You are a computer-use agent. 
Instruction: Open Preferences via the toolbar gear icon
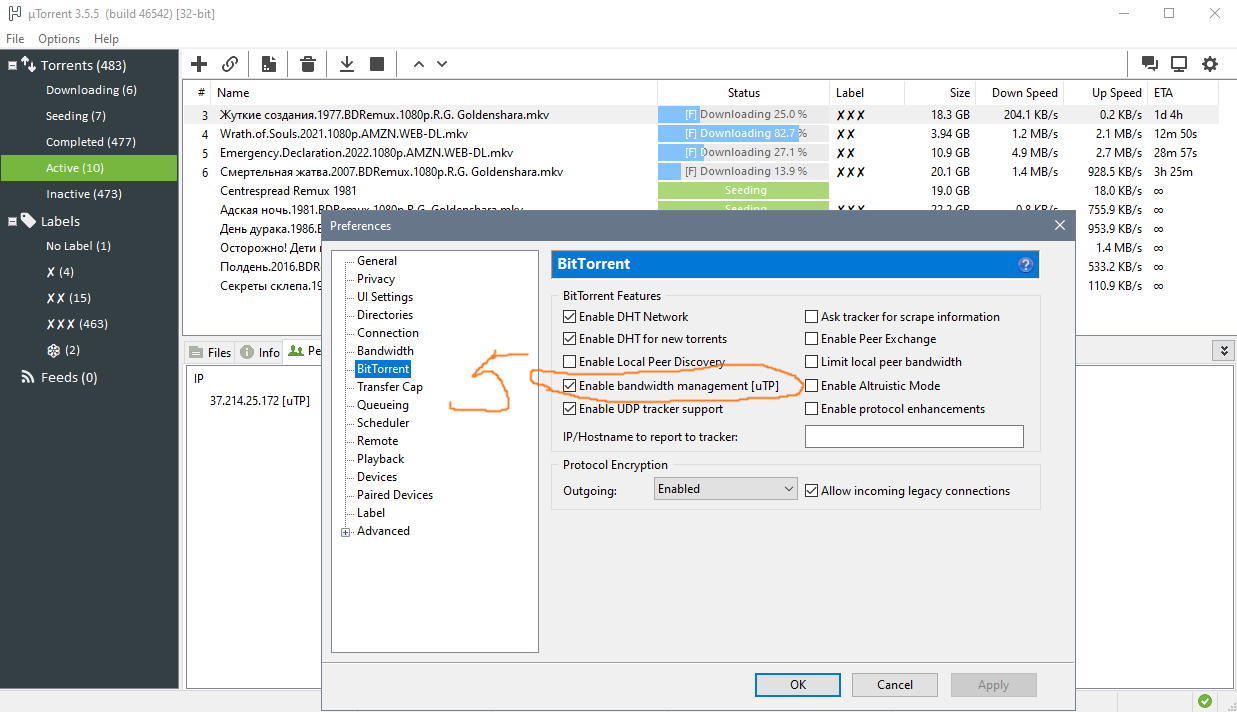(x=1210, y=64)
